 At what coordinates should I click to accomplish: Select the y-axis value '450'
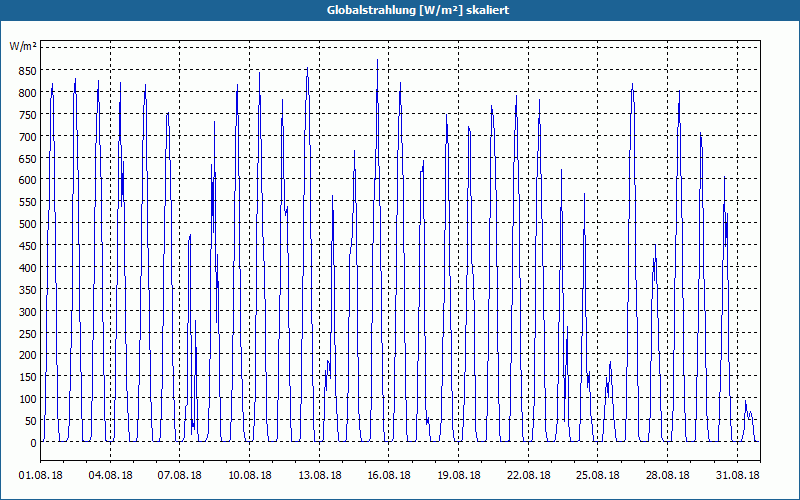pos(28,246)
